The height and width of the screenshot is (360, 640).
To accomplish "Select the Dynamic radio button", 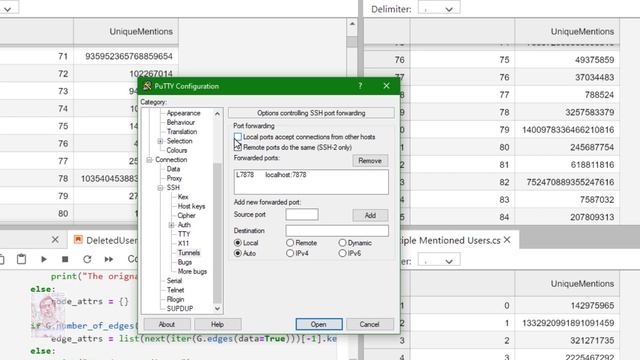I will pyautogui.click(x=342, y=242).
